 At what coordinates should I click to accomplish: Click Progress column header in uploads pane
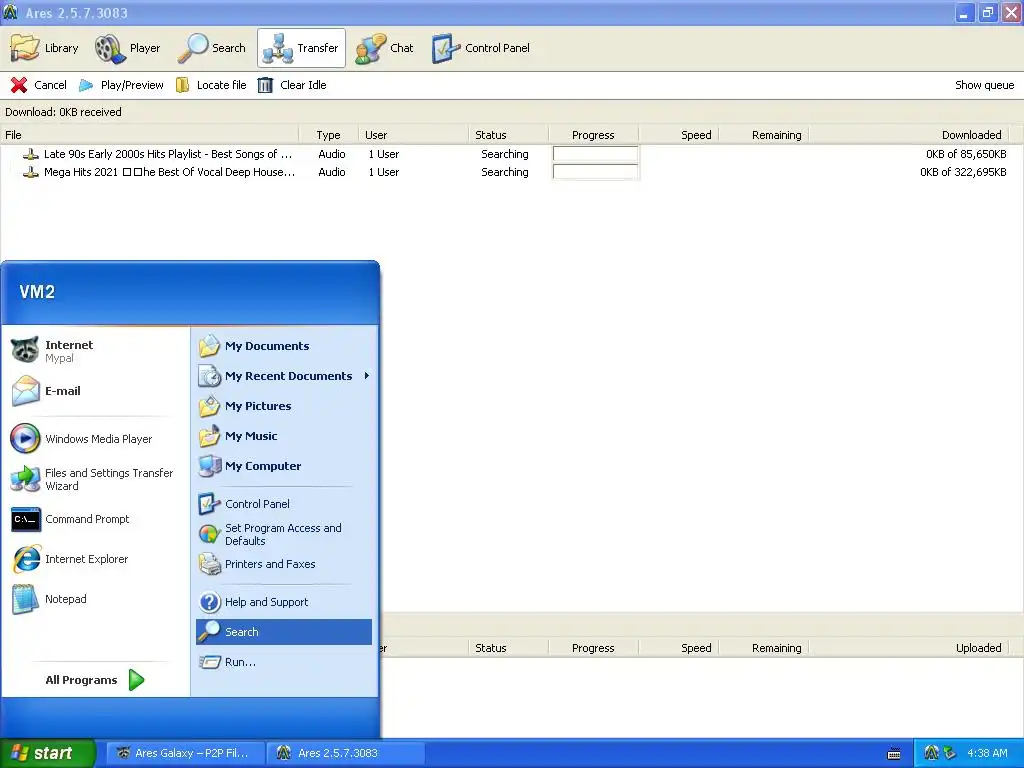click(594, 648)
